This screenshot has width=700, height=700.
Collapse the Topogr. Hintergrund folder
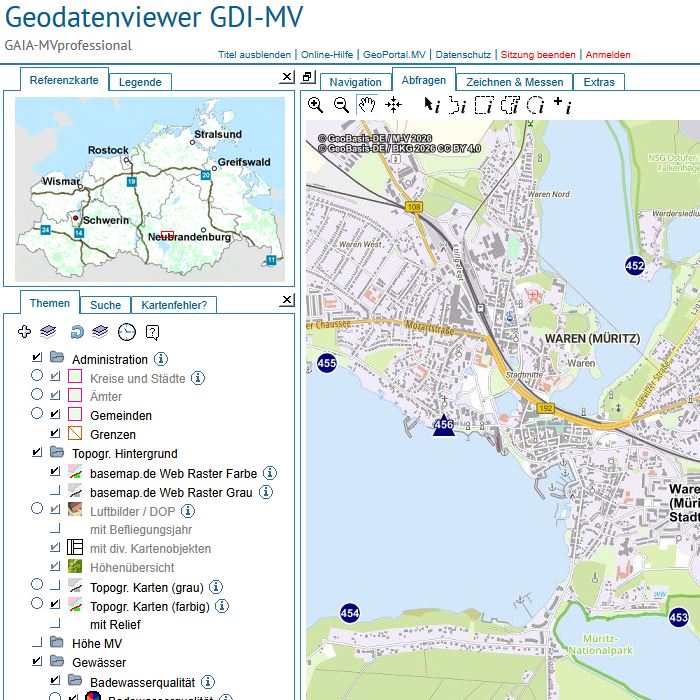57,452
